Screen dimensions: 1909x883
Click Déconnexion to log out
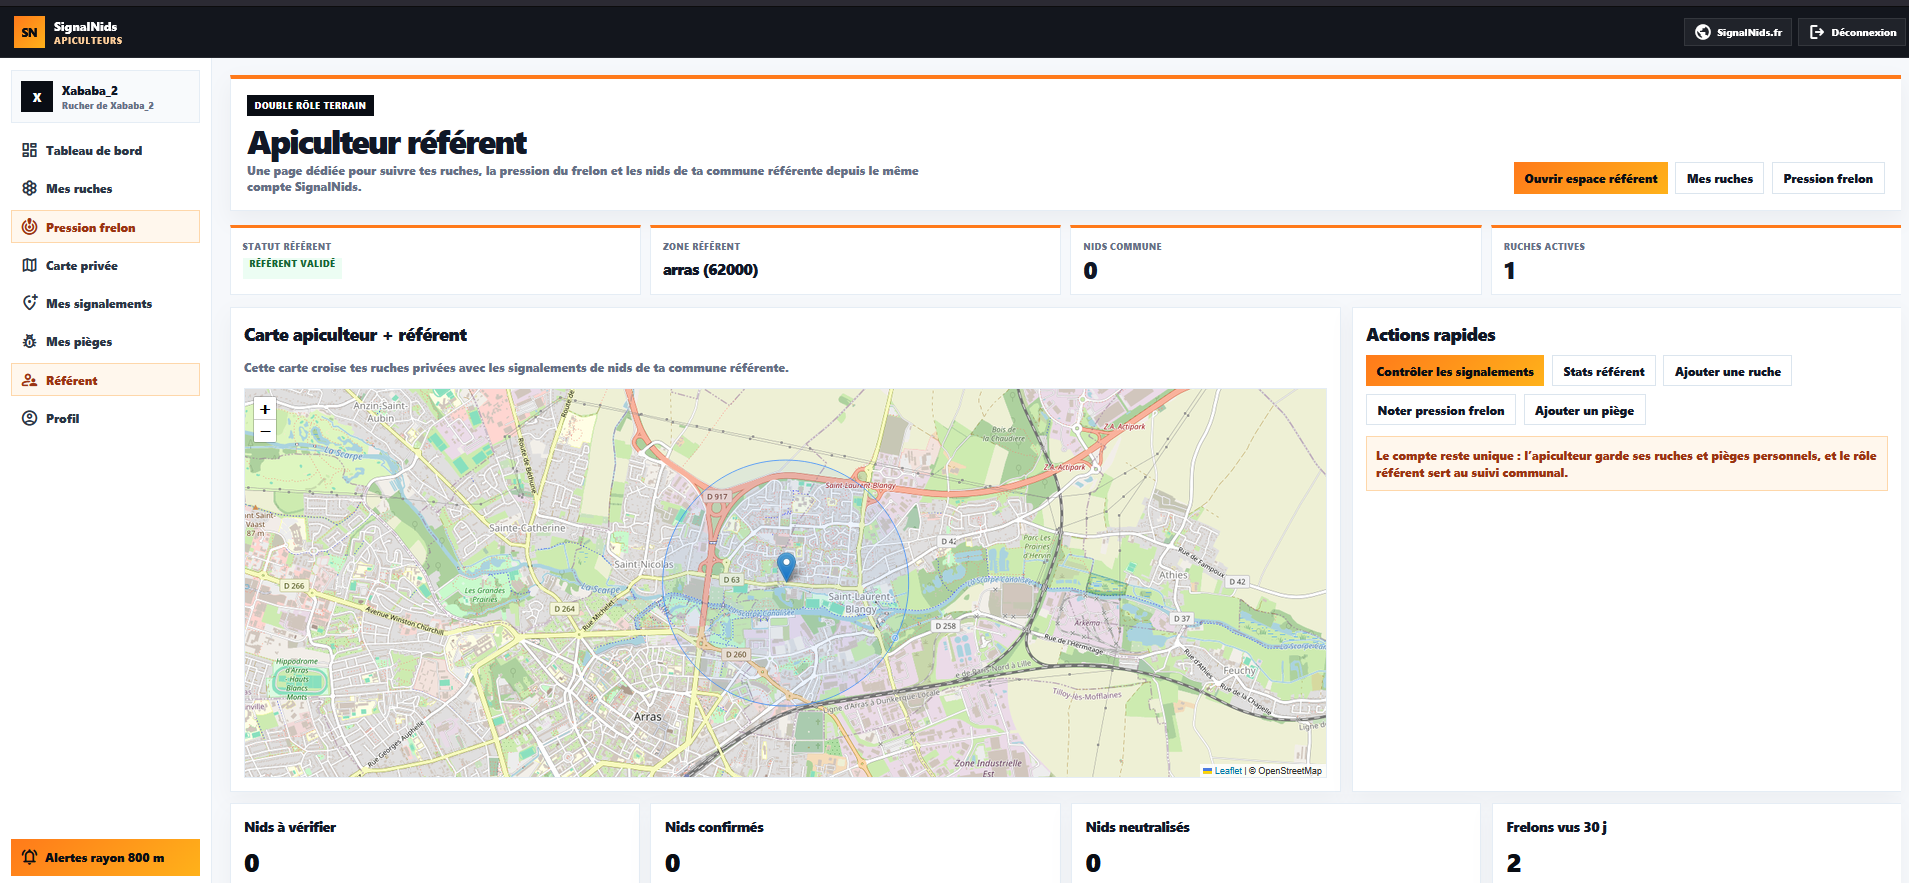1852,32
